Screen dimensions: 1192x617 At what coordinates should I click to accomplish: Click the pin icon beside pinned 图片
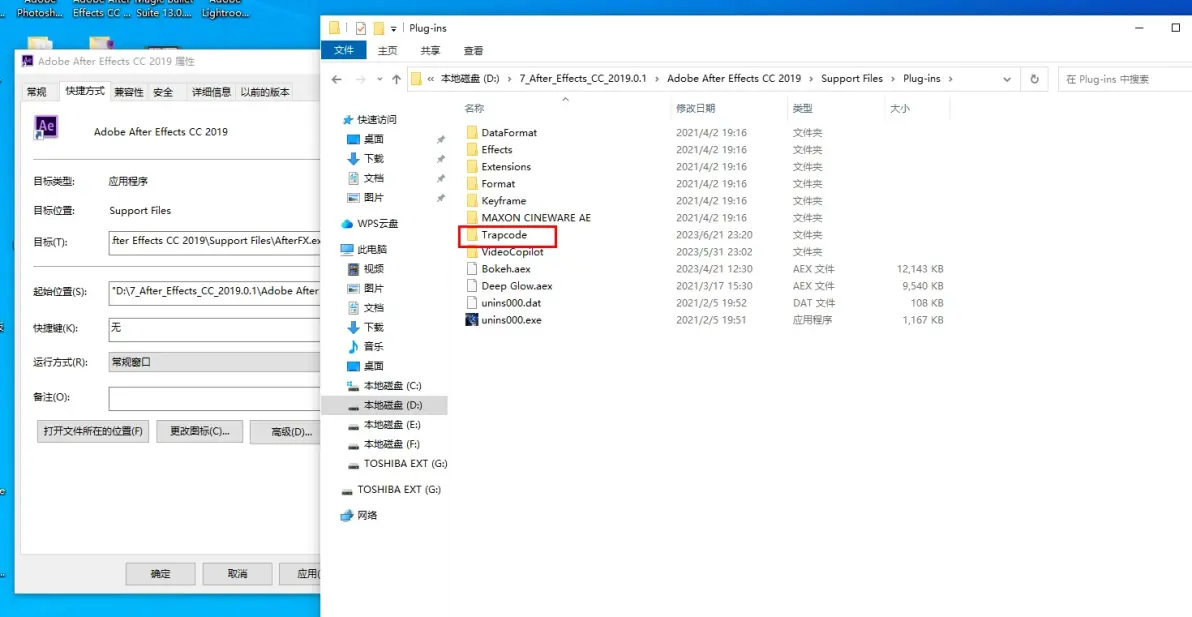tap(440, 198)
